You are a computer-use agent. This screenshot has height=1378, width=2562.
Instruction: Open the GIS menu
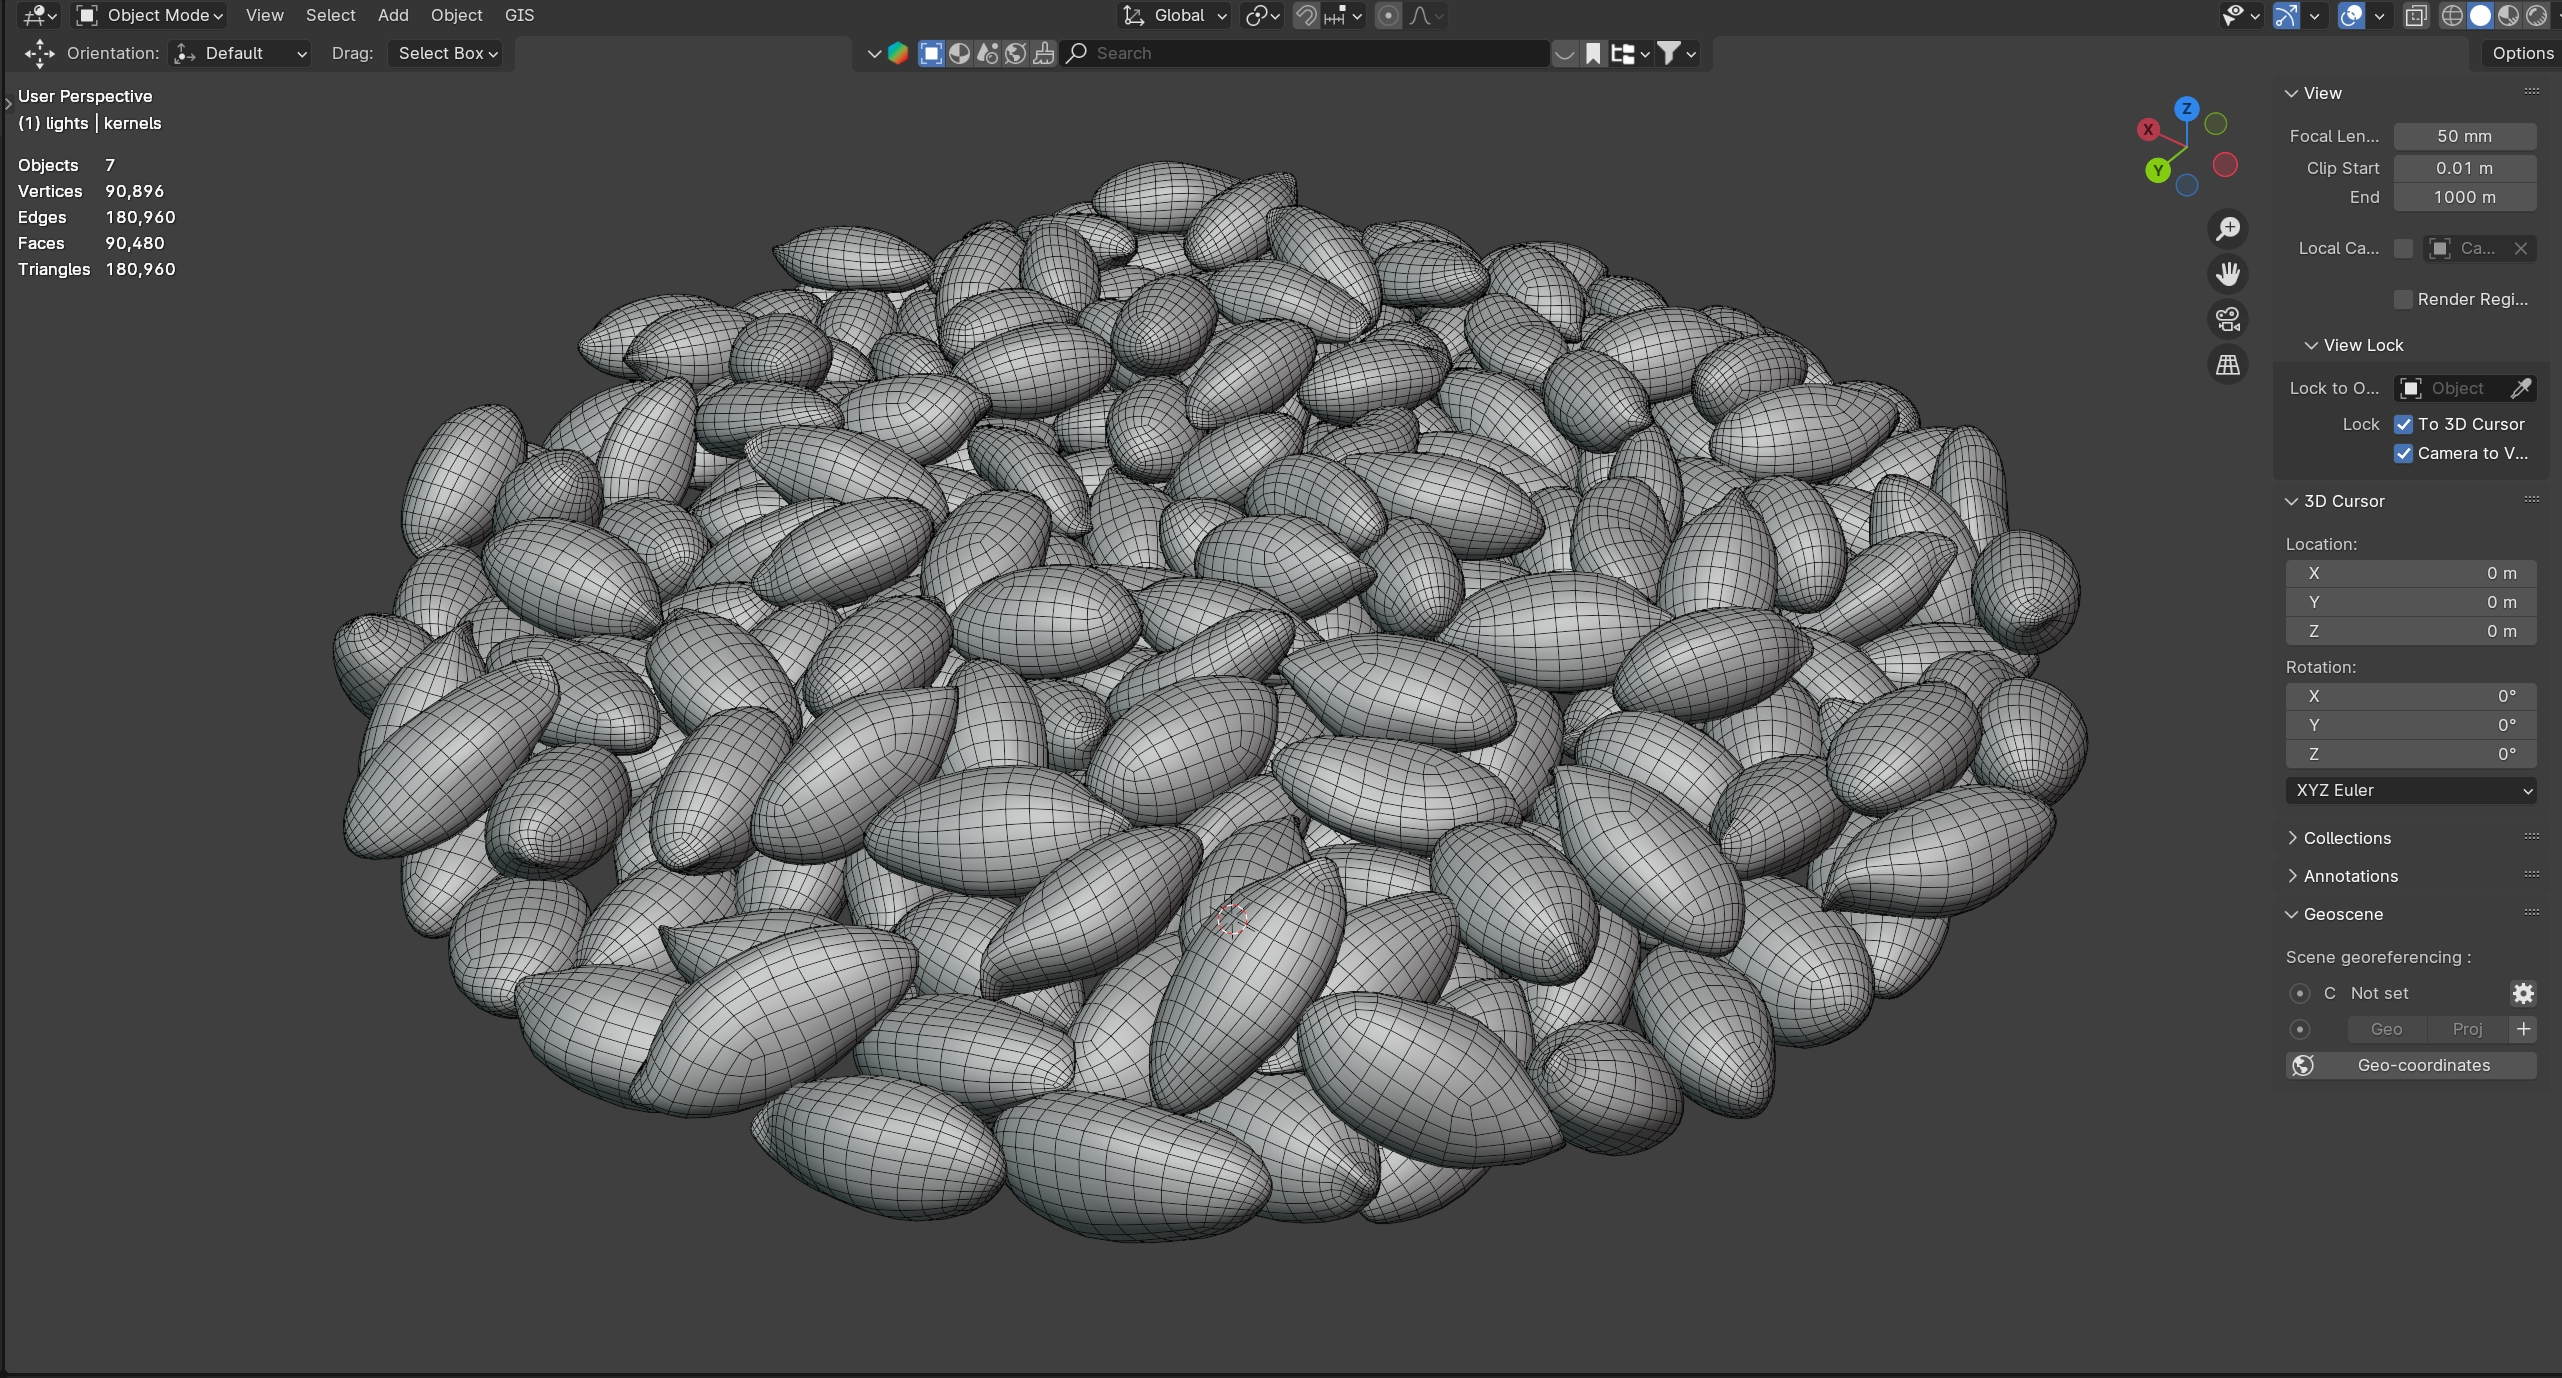519,15
